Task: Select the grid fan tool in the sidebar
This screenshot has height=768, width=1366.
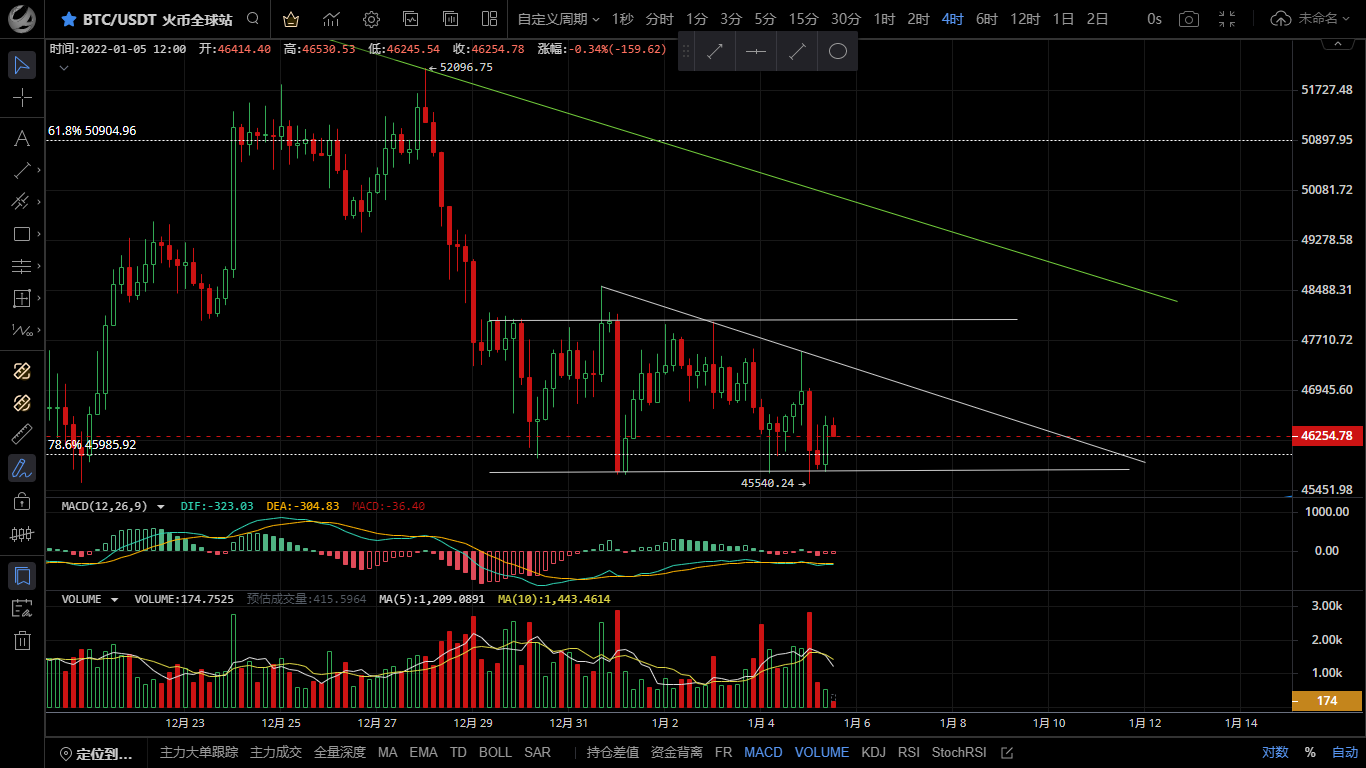Action: click(22, 298)
